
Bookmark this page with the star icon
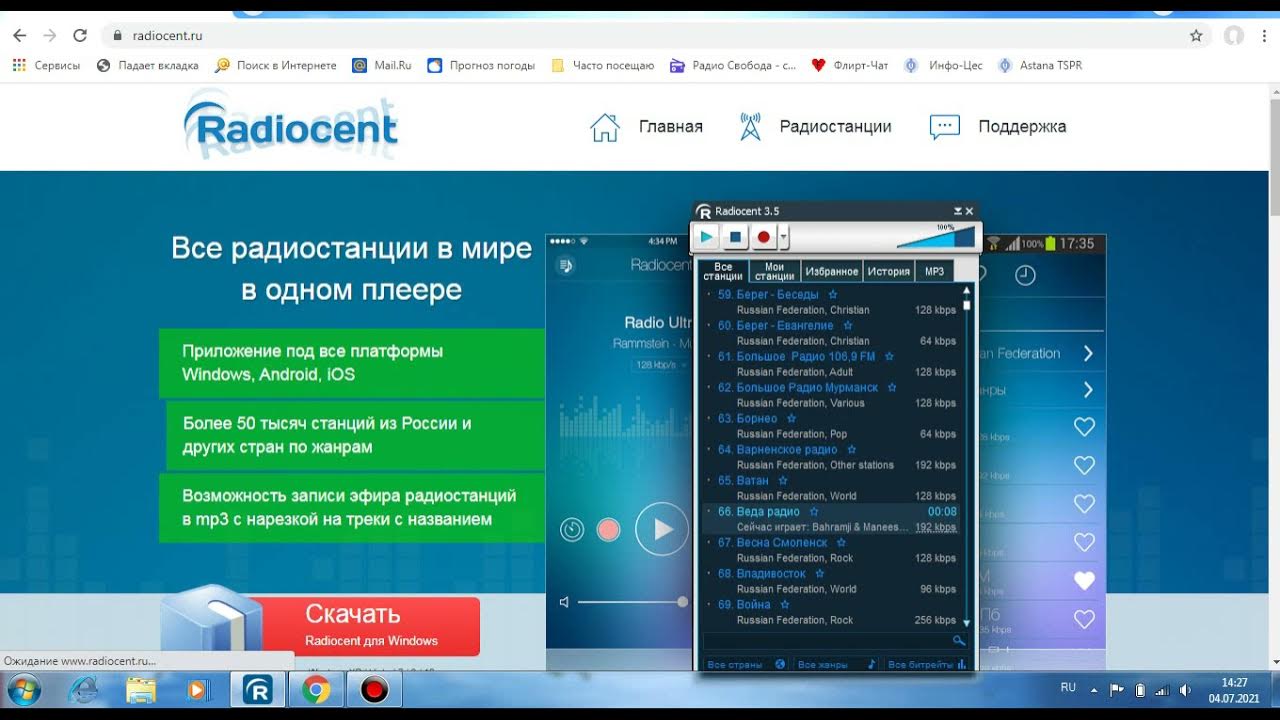tap(1196, 35)
